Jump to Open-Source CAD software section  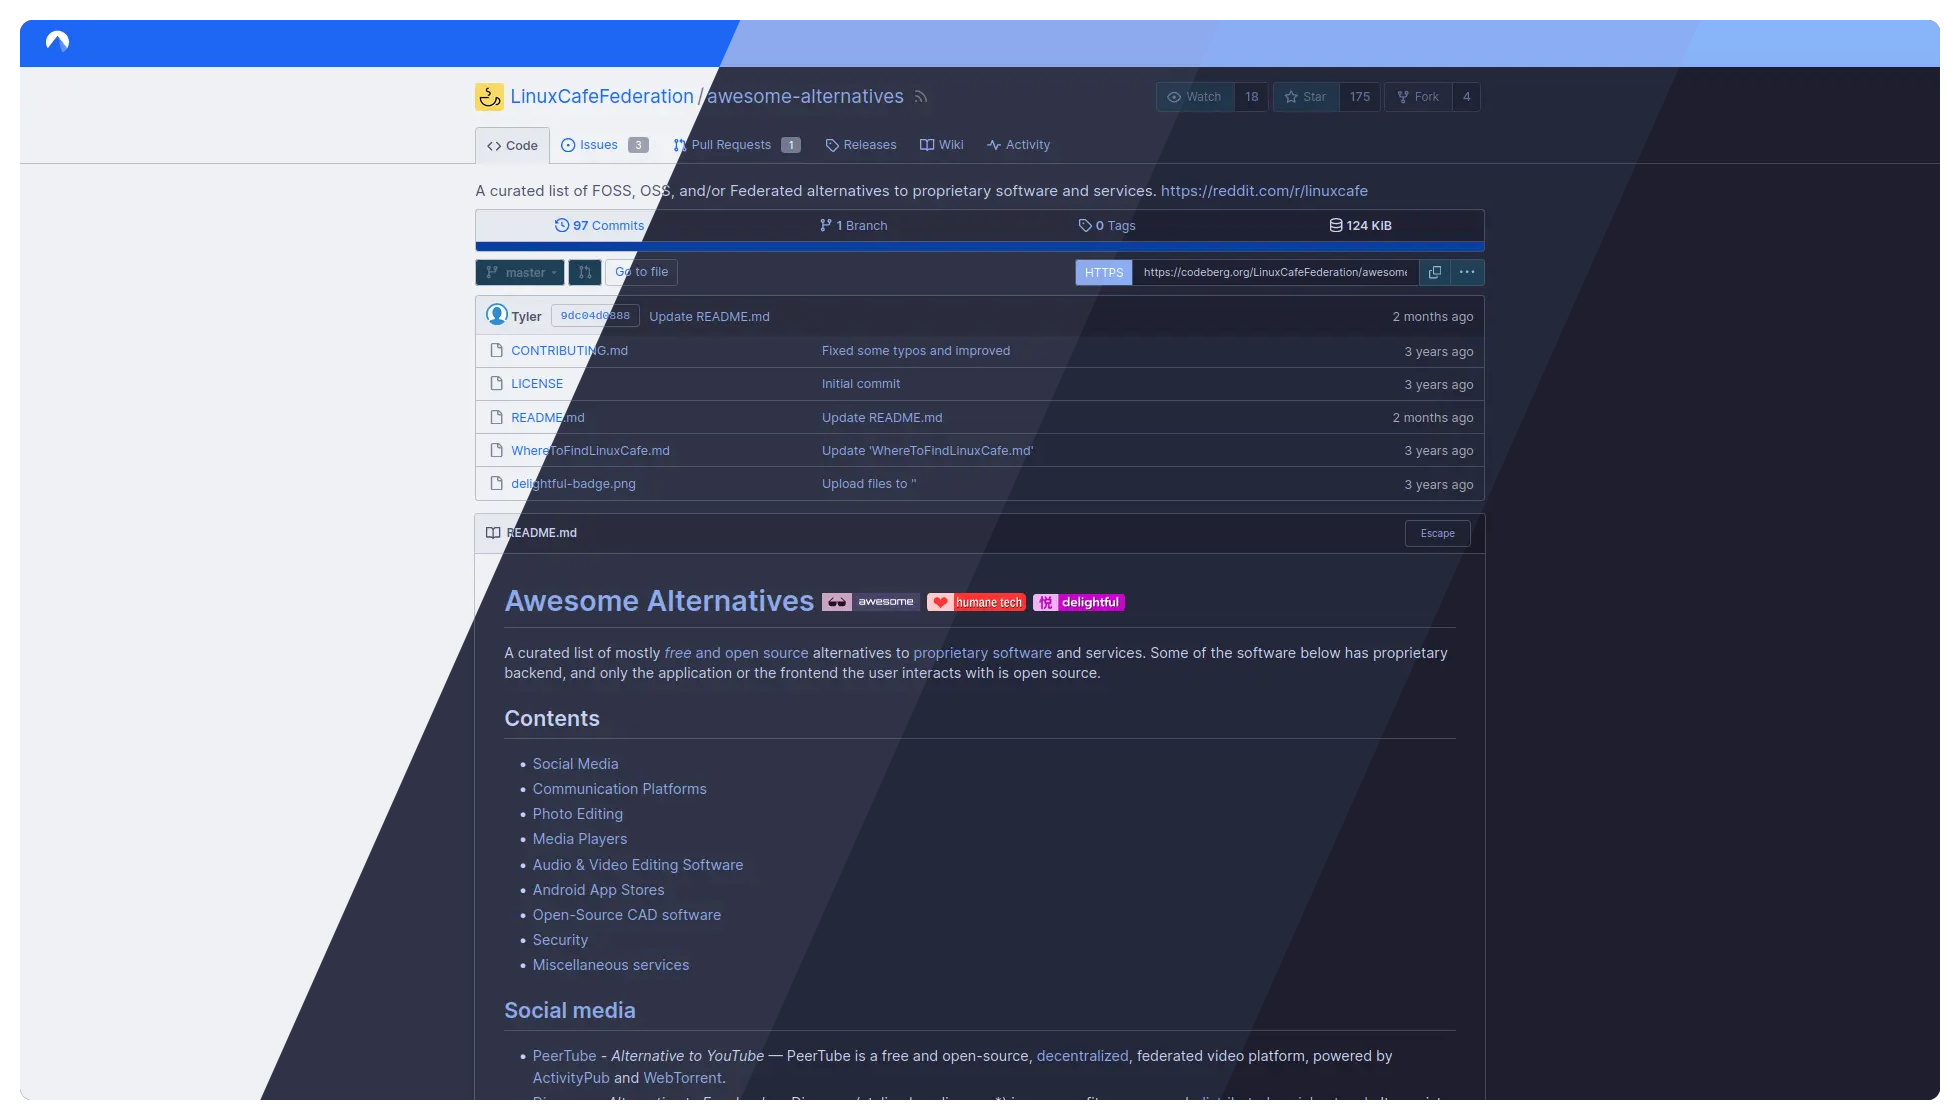pos(627,915)
